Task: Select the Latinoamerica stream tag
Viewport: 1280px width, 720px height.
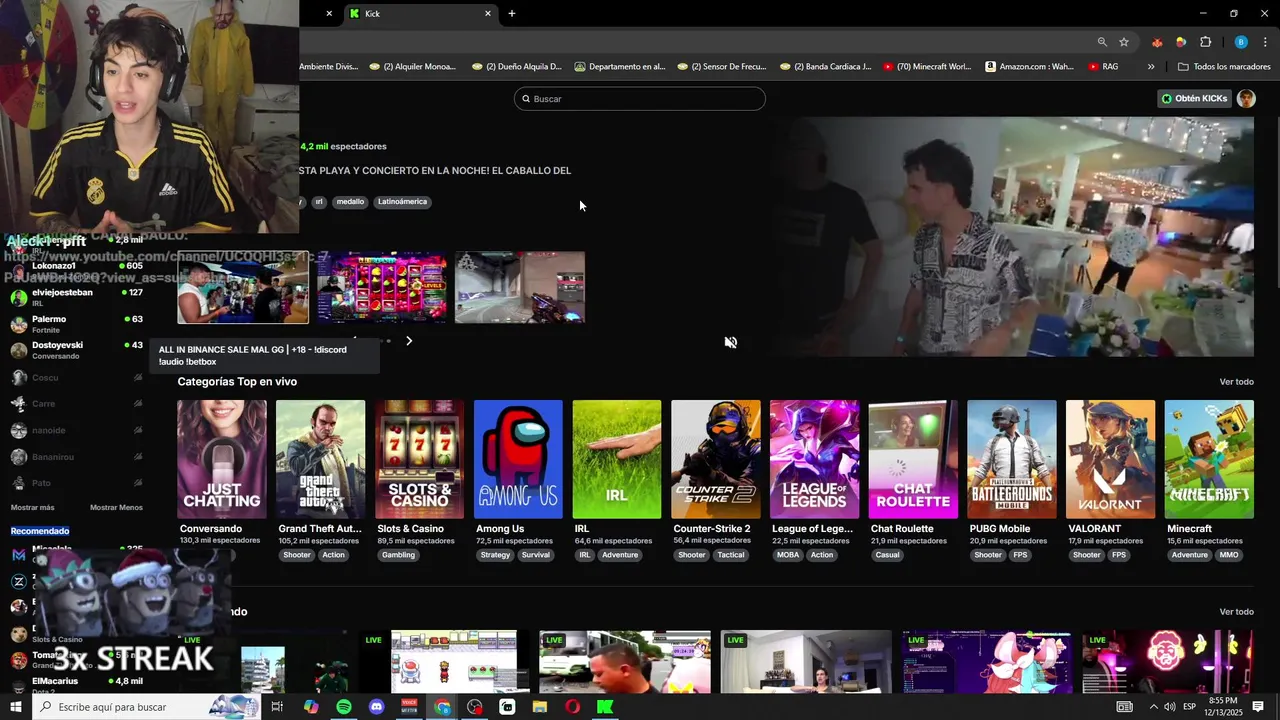Action: (x=402, y=202)
